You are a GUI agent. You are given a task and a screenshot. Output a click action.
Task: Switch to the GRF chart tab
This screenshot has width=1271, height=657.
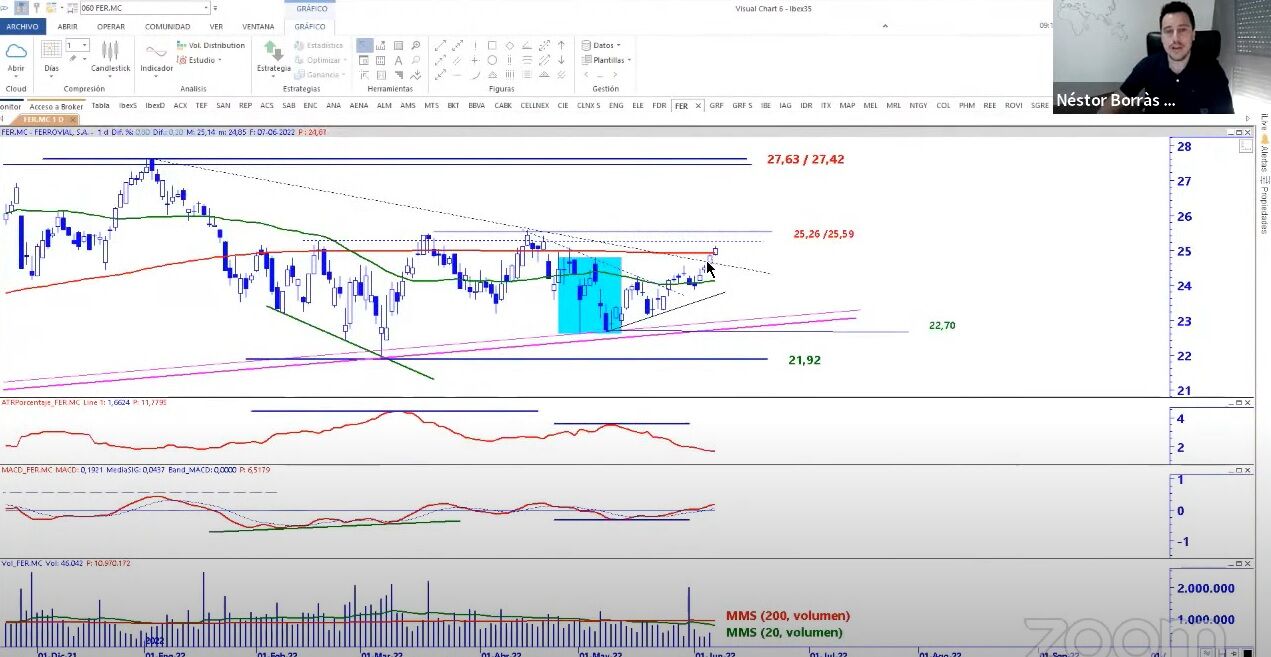point(716,105)
